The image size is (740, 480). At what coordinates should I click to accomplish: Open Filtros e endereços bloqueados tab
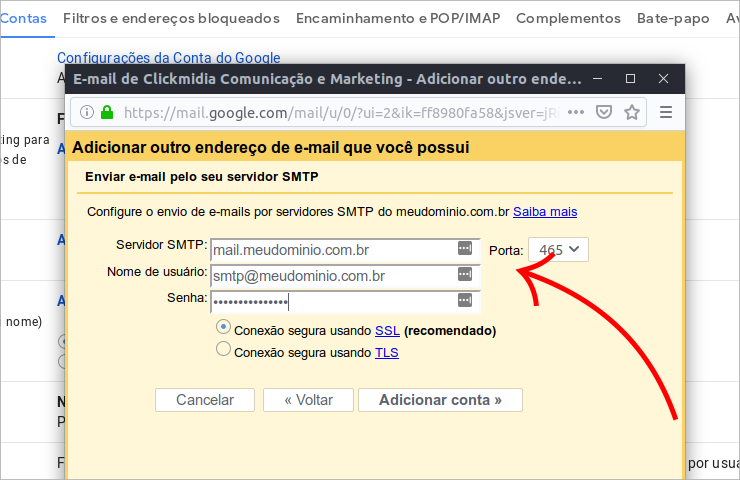[x=171, y=18]
